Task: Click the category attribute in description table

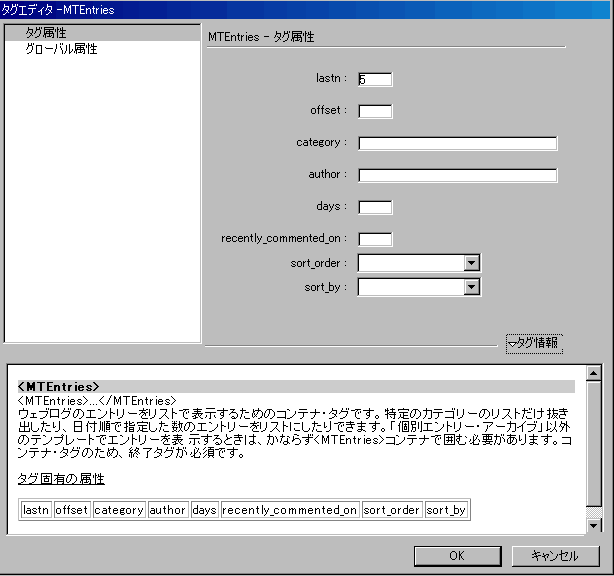Action: [119, 510]
